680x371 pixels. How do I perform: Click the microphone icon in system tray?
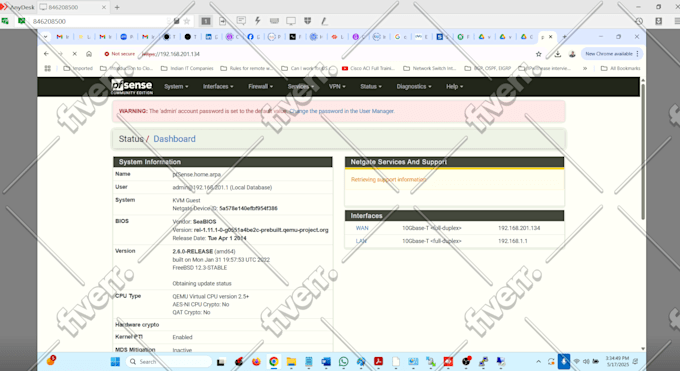coord(564,361)
